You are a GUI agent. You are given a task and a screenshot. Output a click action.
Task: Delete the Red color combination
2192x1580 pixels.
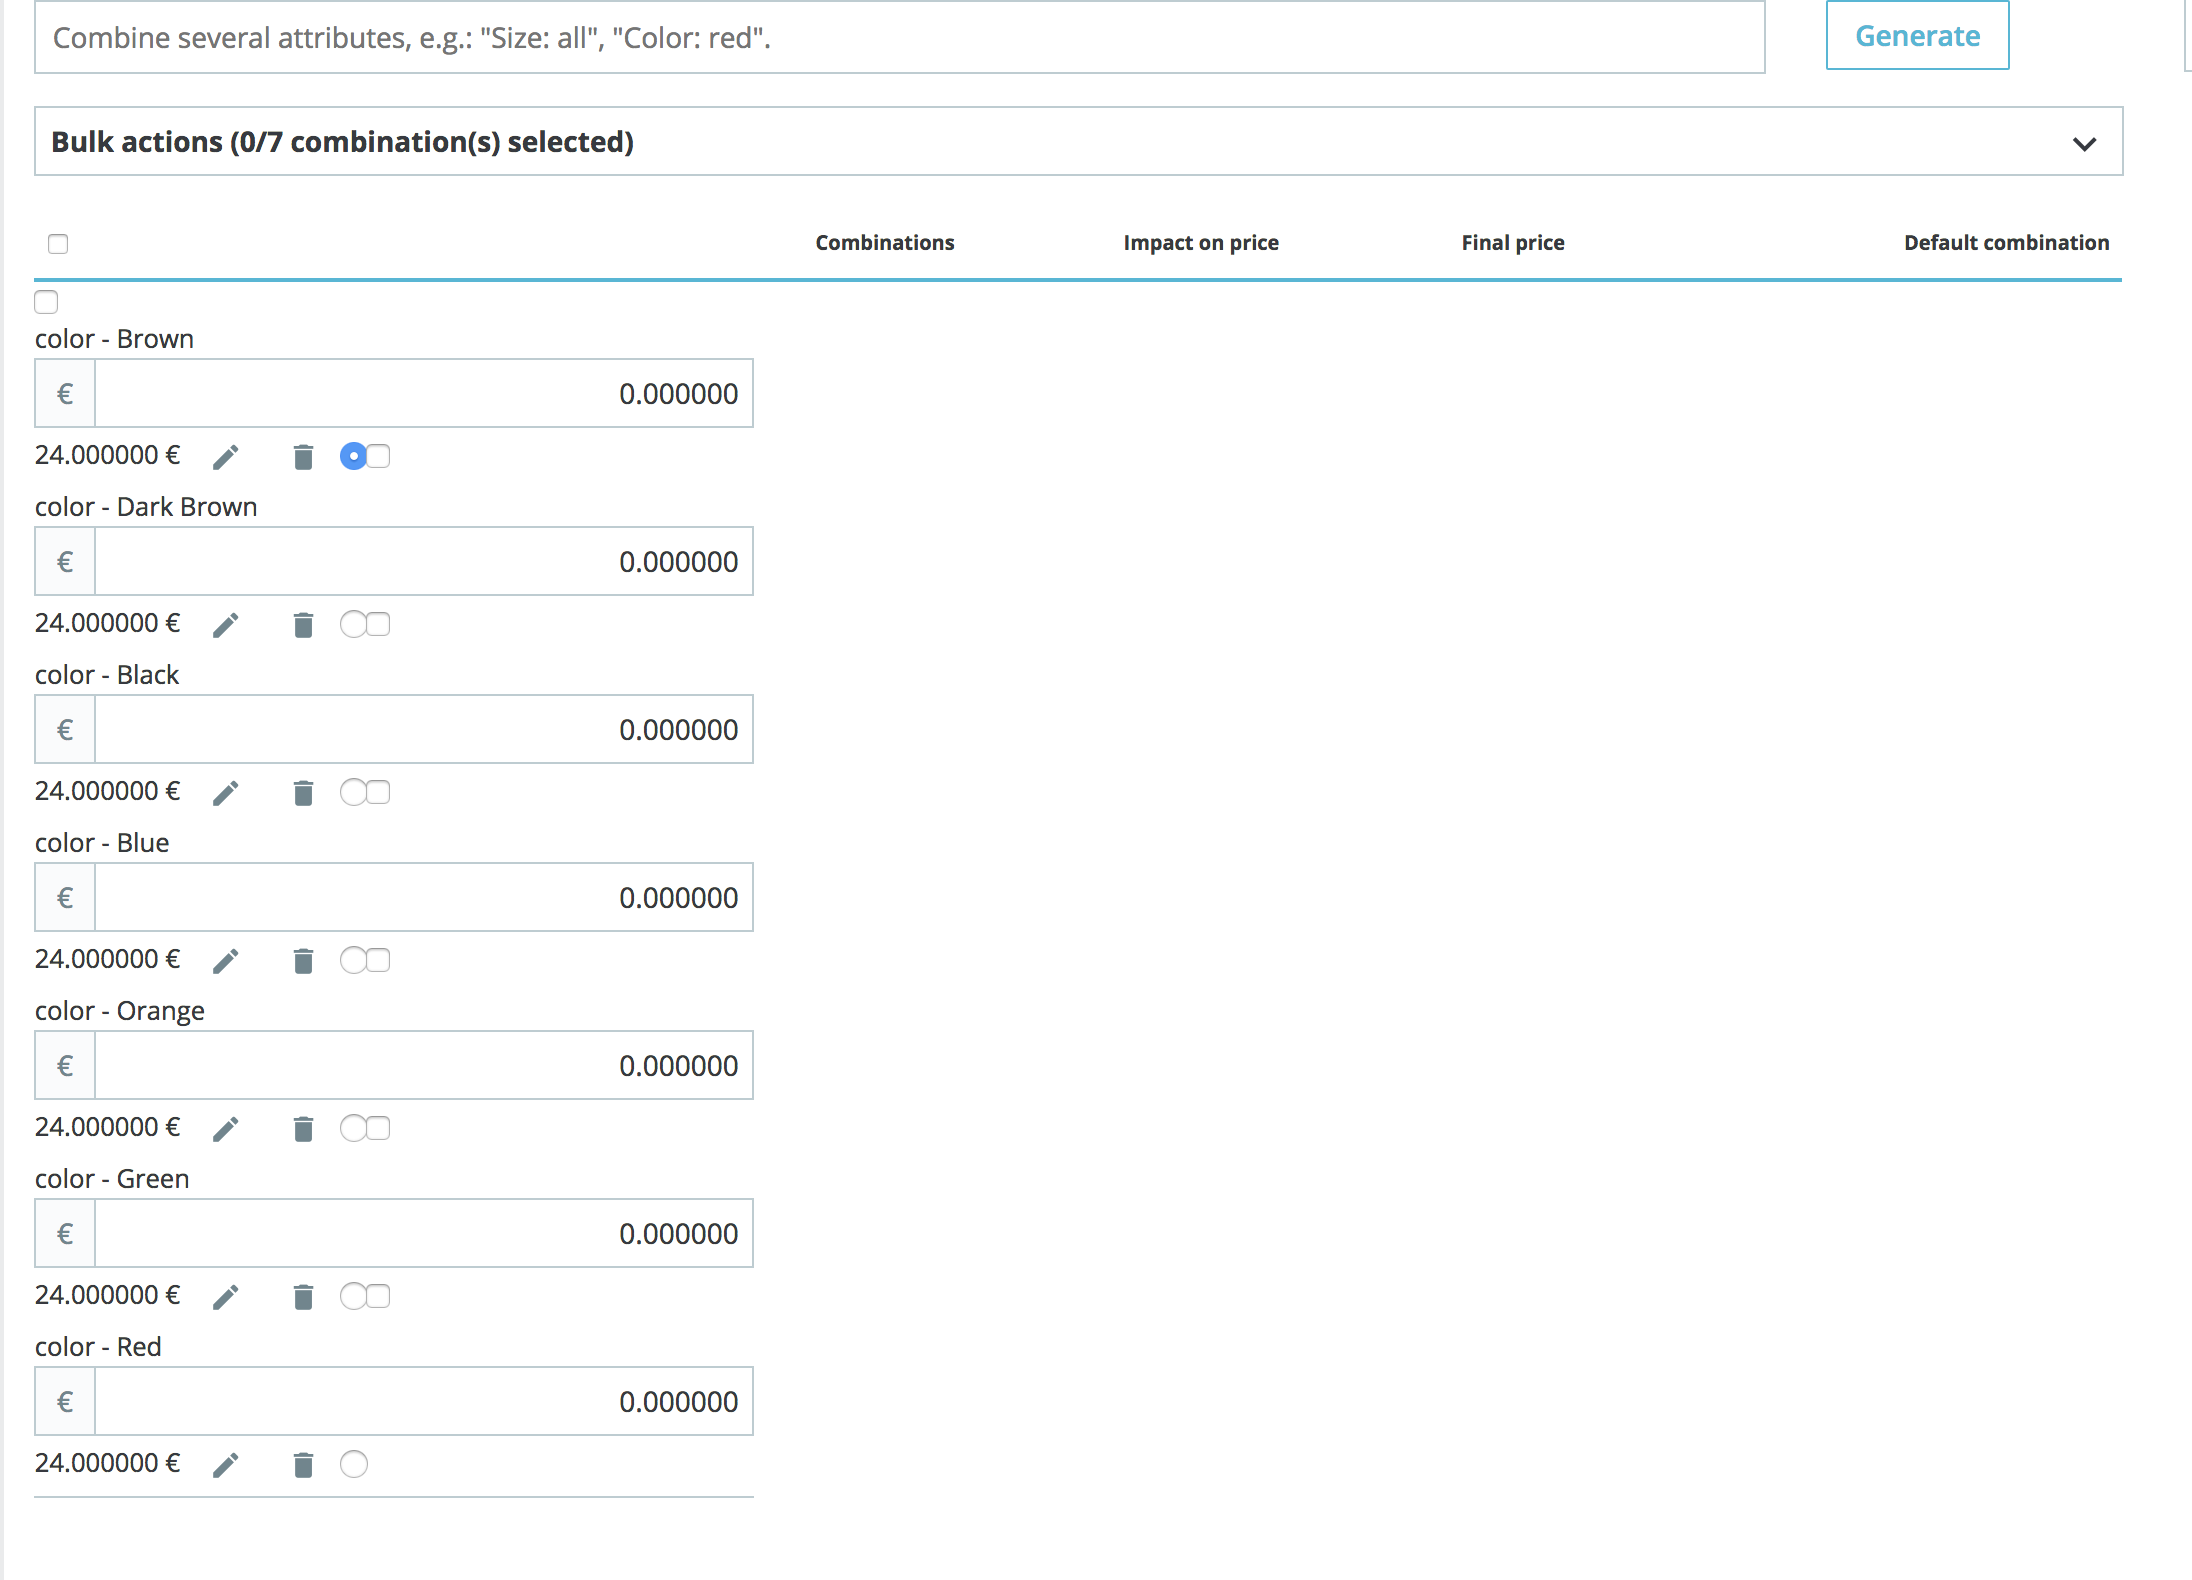pos(303,1465)
